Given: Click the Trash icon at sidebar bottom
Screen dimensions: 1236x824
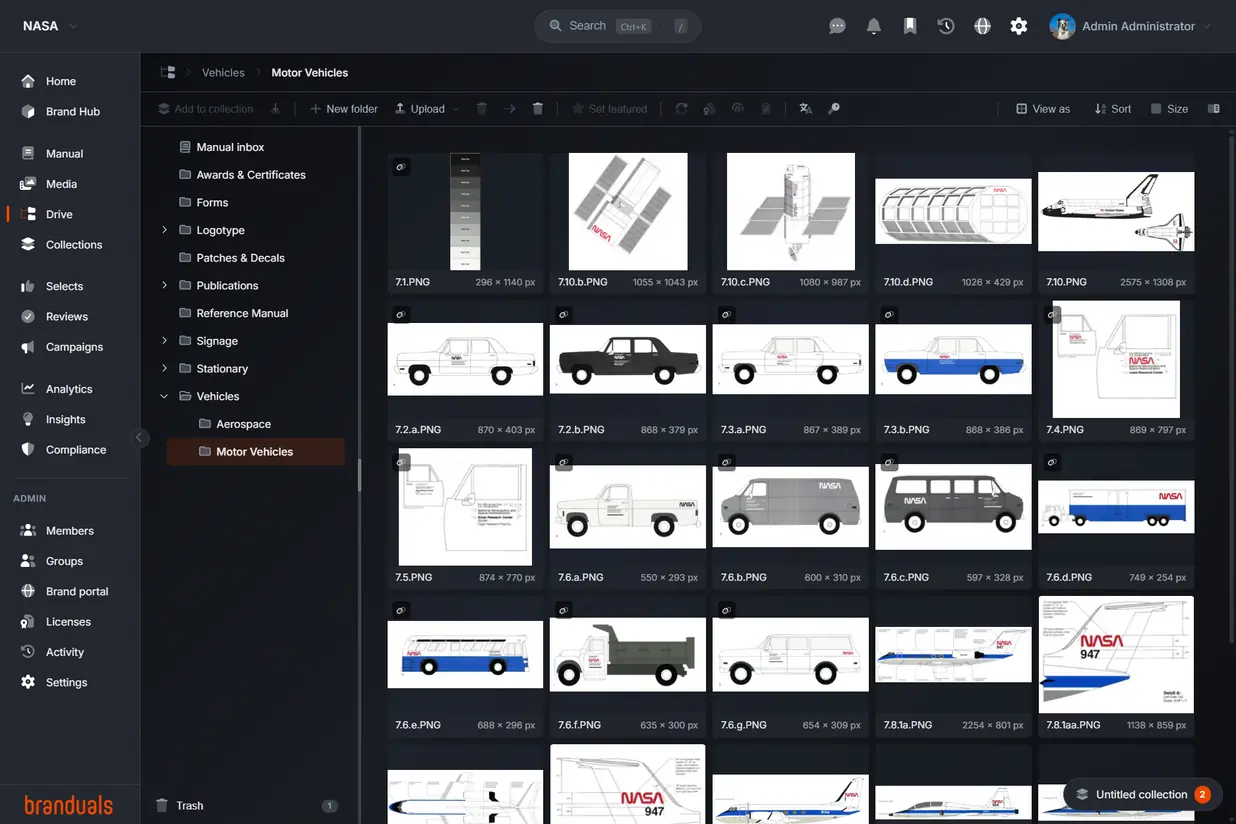Looking at the screenshot, I should point(162,805).
